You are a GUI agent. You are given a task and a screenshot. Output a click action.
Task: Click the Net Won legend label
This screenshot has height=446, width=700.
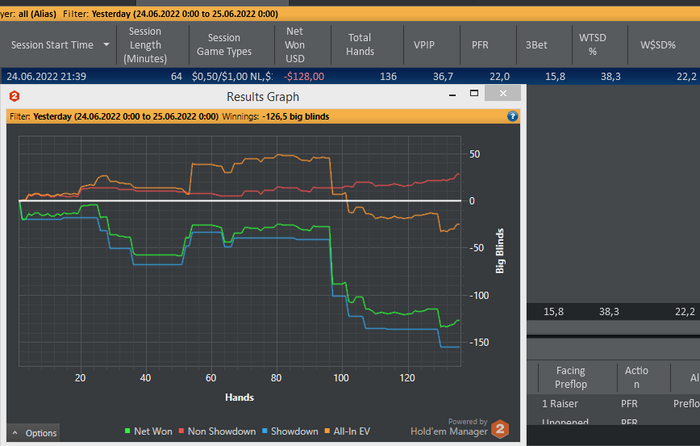point(153,431)
